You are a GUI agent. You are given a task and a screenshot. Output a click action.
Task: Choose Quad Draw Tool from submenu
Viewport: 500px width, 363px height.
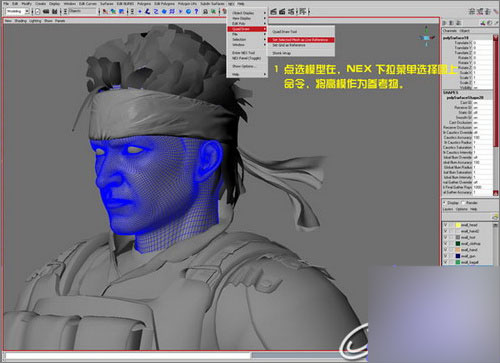285,32
